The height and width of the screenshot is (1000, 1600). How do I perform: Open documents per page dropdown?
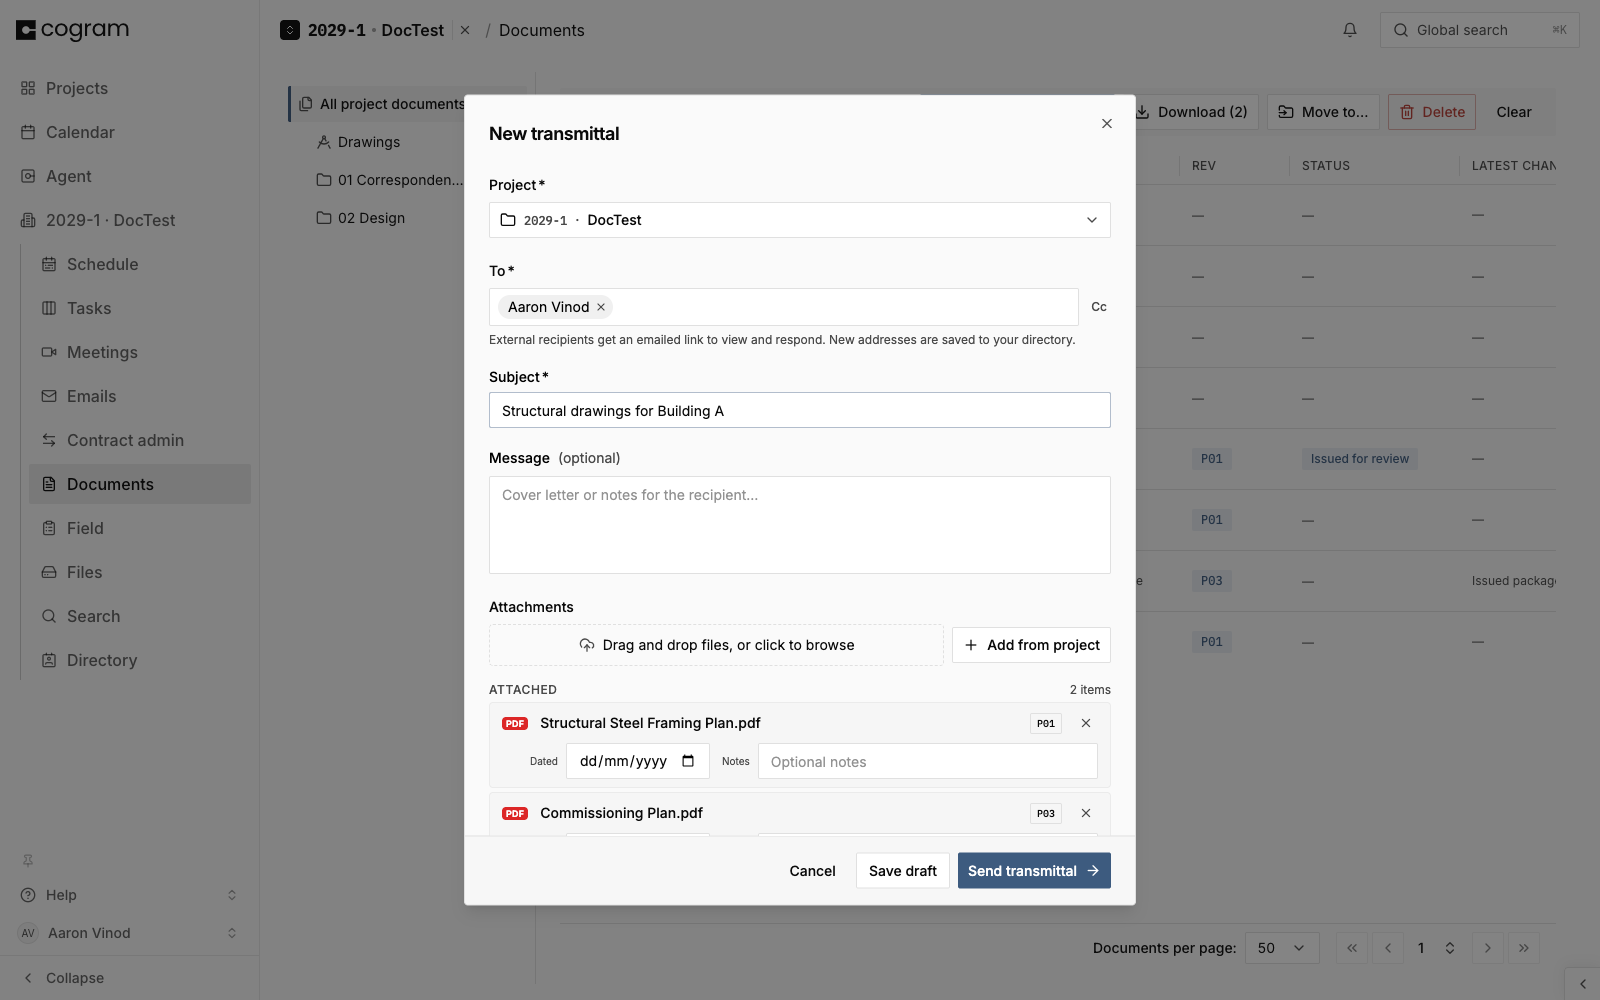point(1282,948)
